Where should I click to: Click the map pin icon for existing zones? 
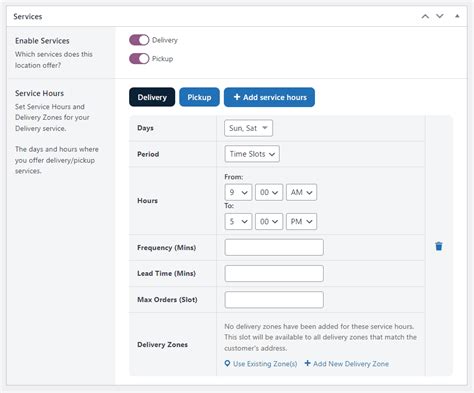tap(227, 364)
